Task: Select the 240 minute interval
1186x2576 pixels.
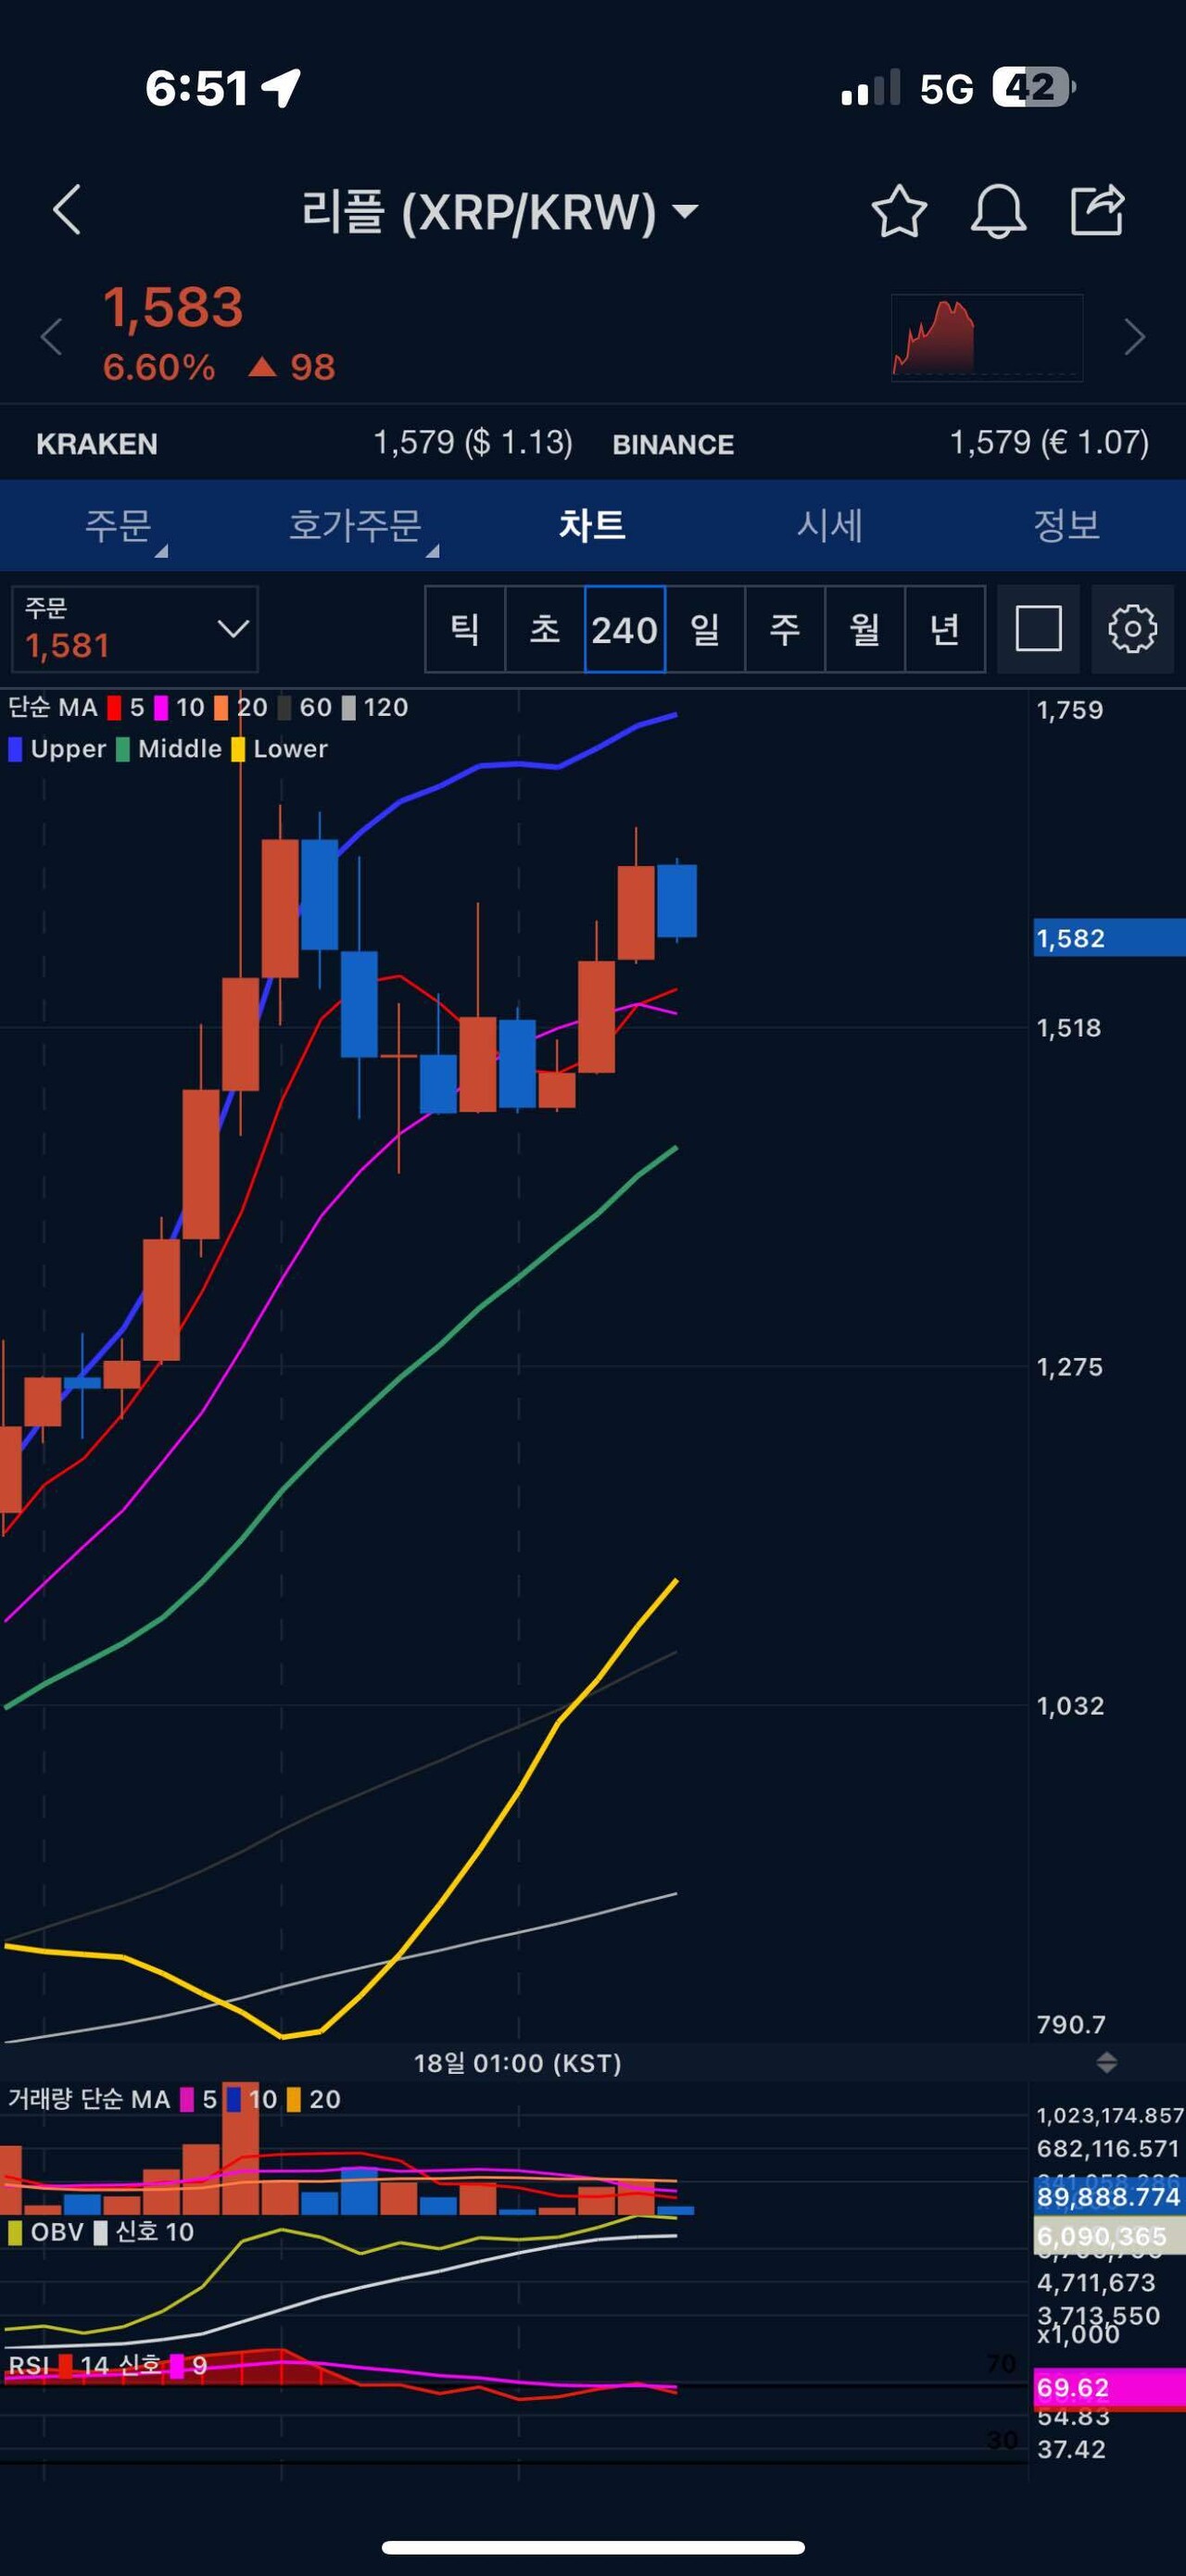Action: pyautogui.click(x=624, y=629)
